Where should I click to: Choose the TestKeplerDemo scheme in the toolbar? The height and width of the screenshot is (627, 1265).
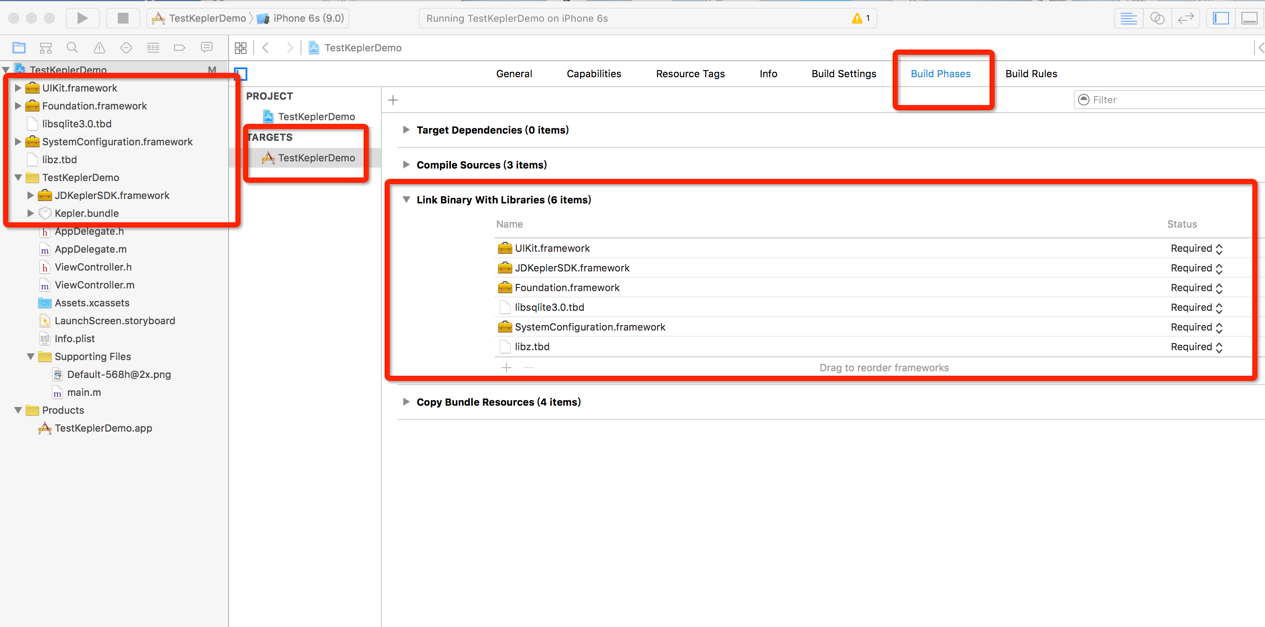[198, 18]
